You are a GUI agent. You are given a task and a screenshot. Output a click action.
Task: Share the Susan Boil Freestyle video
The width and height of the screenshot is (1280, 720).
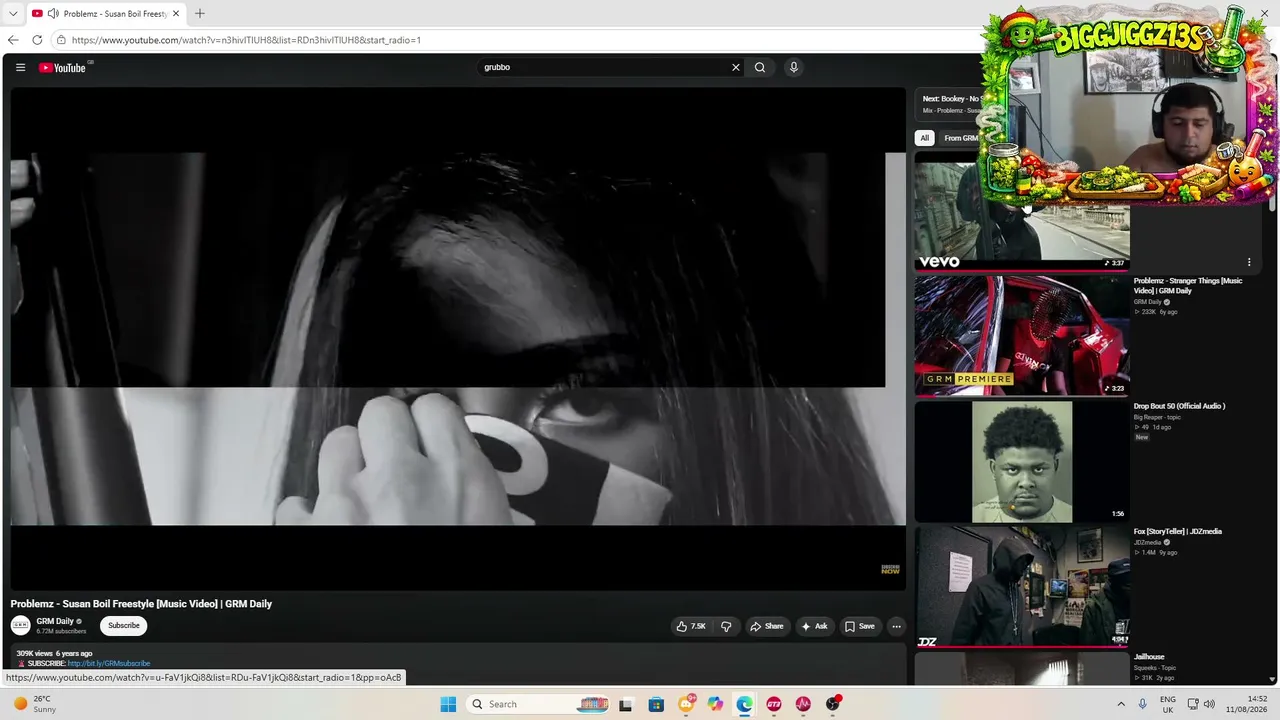(x=767, y=626)
